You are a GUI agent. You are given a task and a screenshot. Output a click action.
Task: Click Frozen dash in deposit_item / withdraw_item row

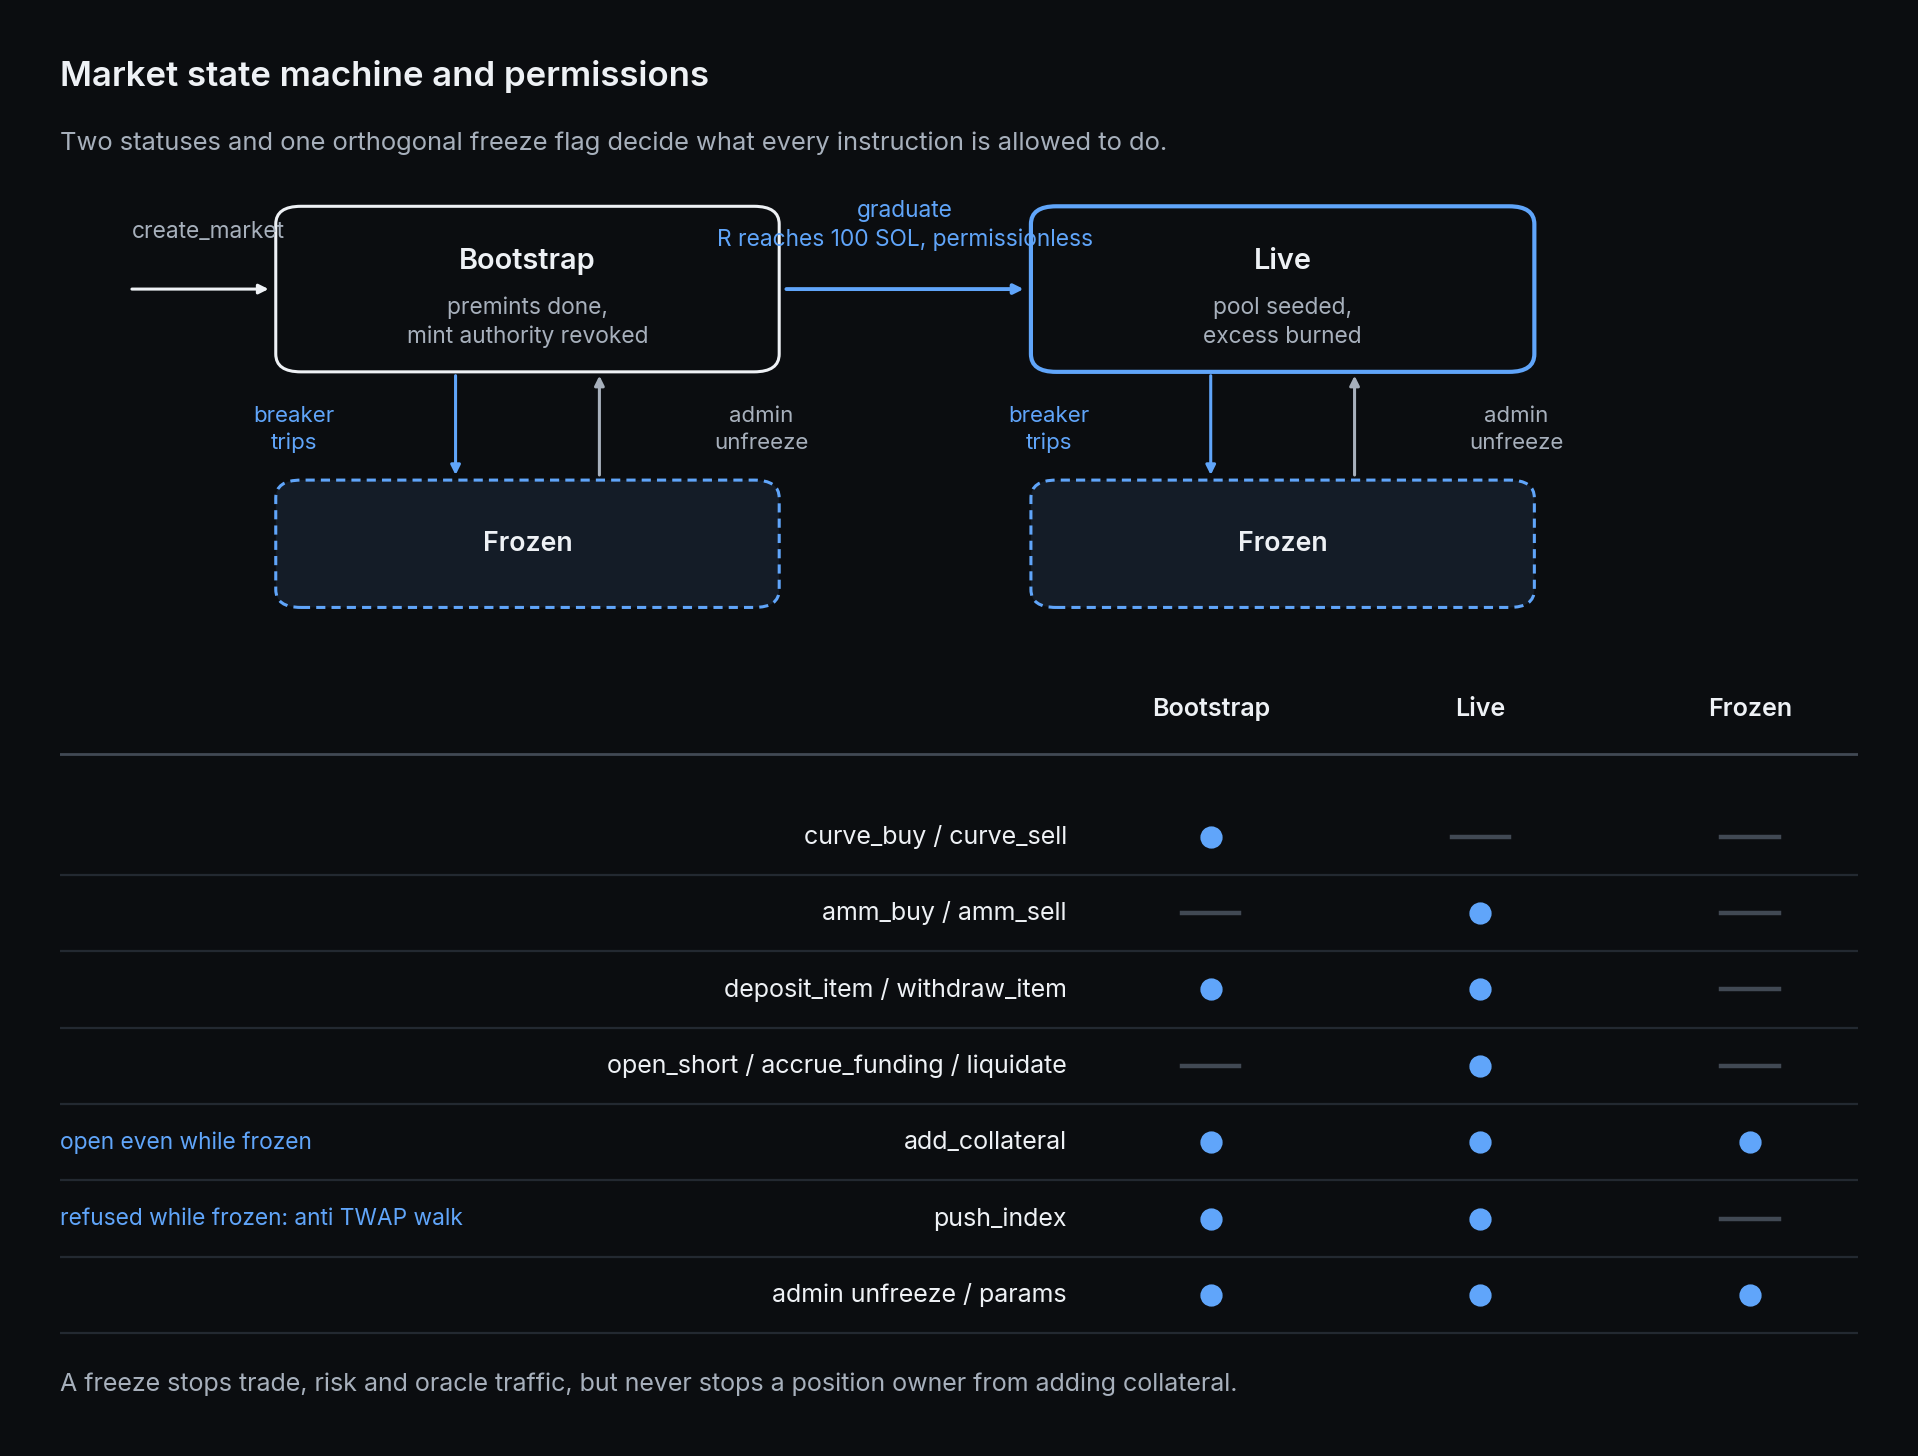[x=1750, y=989]
